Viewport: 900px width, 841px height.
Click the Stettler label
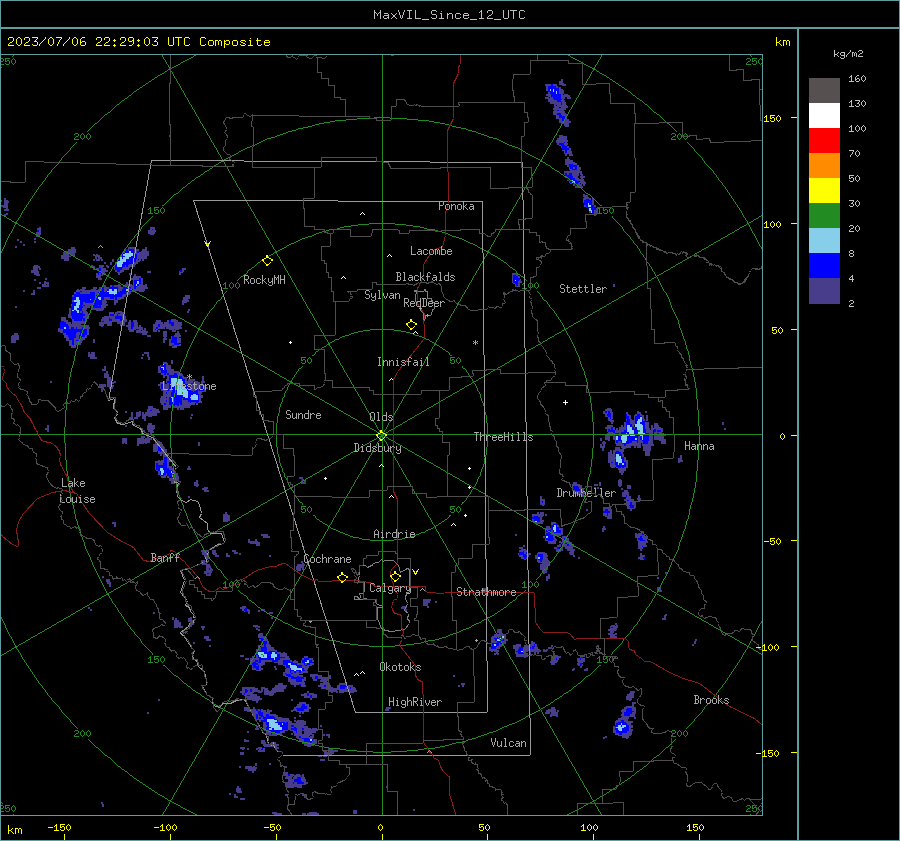coord(583,289)
